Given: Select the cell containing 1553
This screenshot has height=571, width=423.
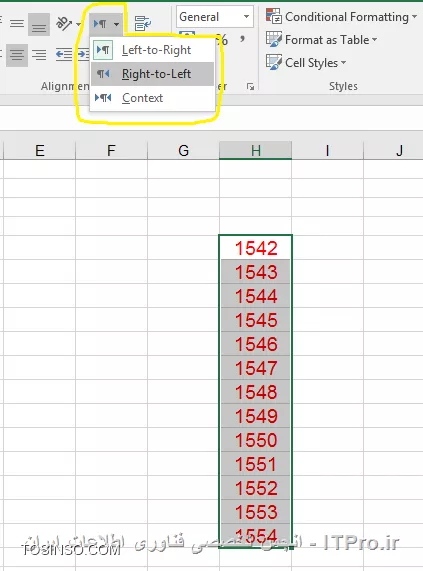Looking at the screenshot, I should coord(256,512).
